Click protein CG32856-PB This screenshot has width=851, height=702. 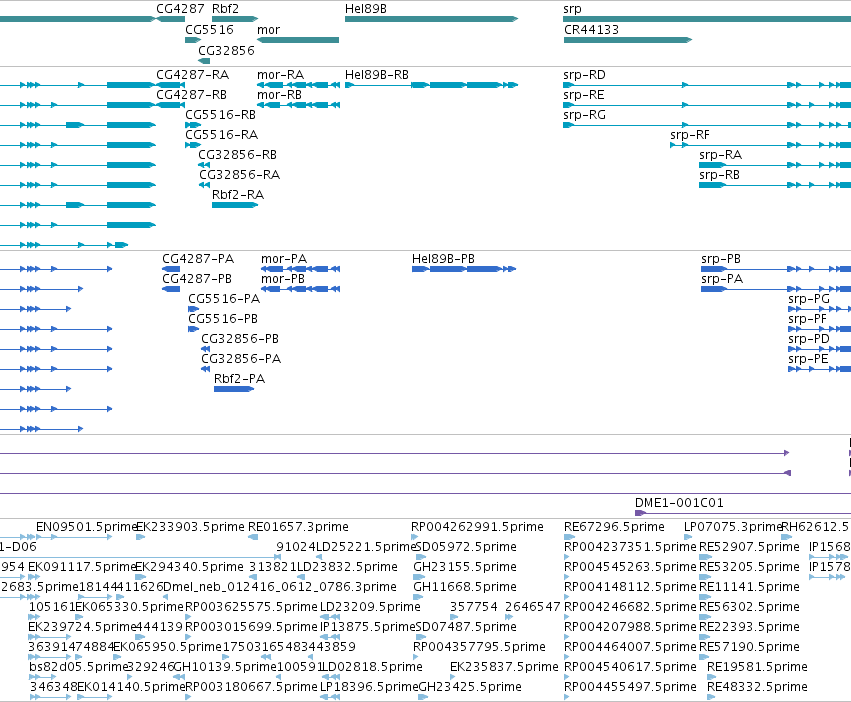206,349
